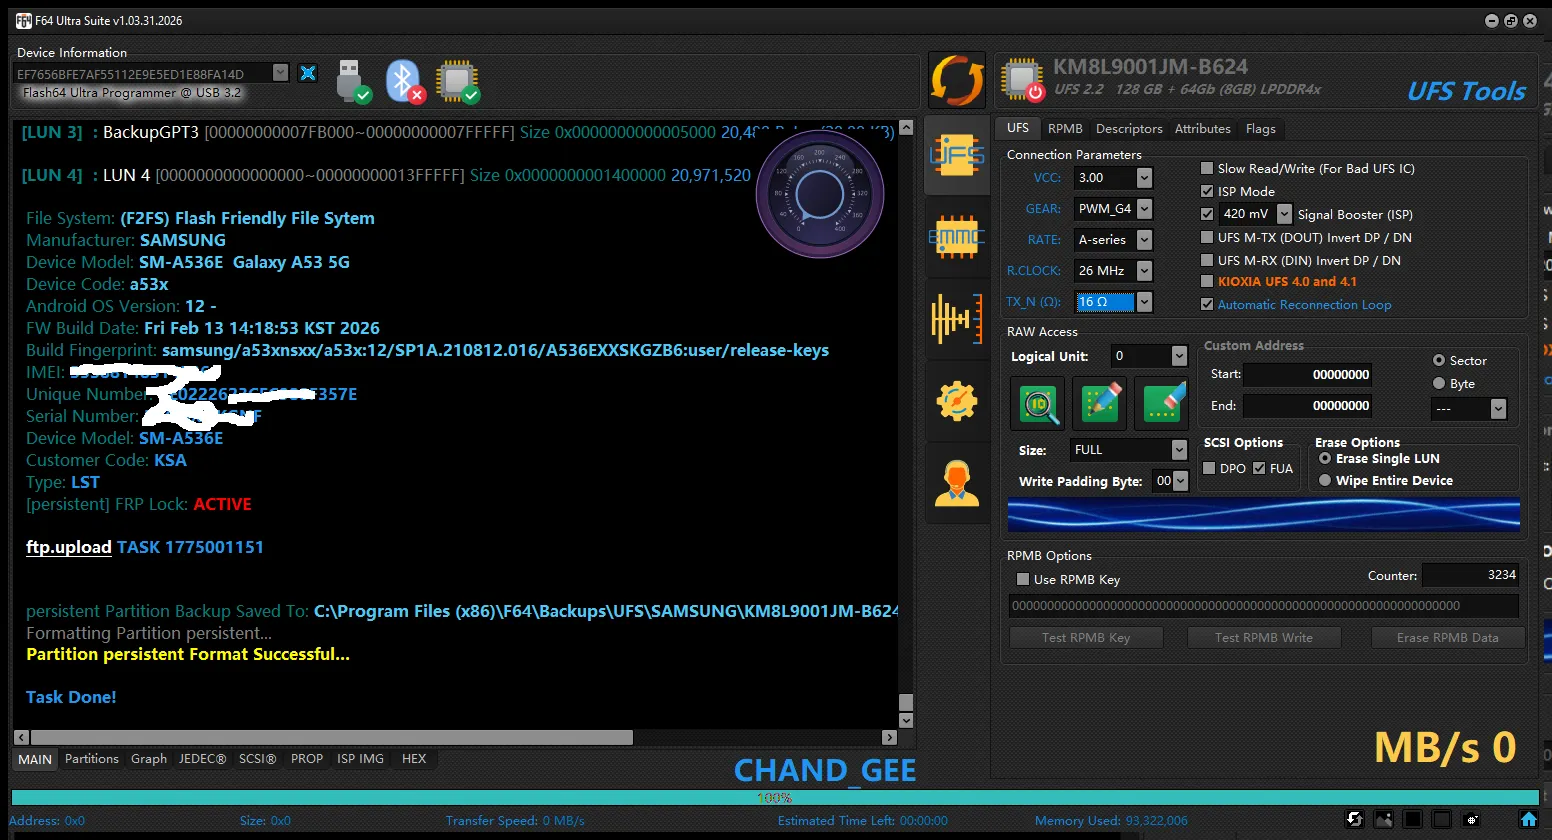This screenshot has height=840, width=1552.
Task: Click the support agent sidebar icon
Action: point(956,483)
